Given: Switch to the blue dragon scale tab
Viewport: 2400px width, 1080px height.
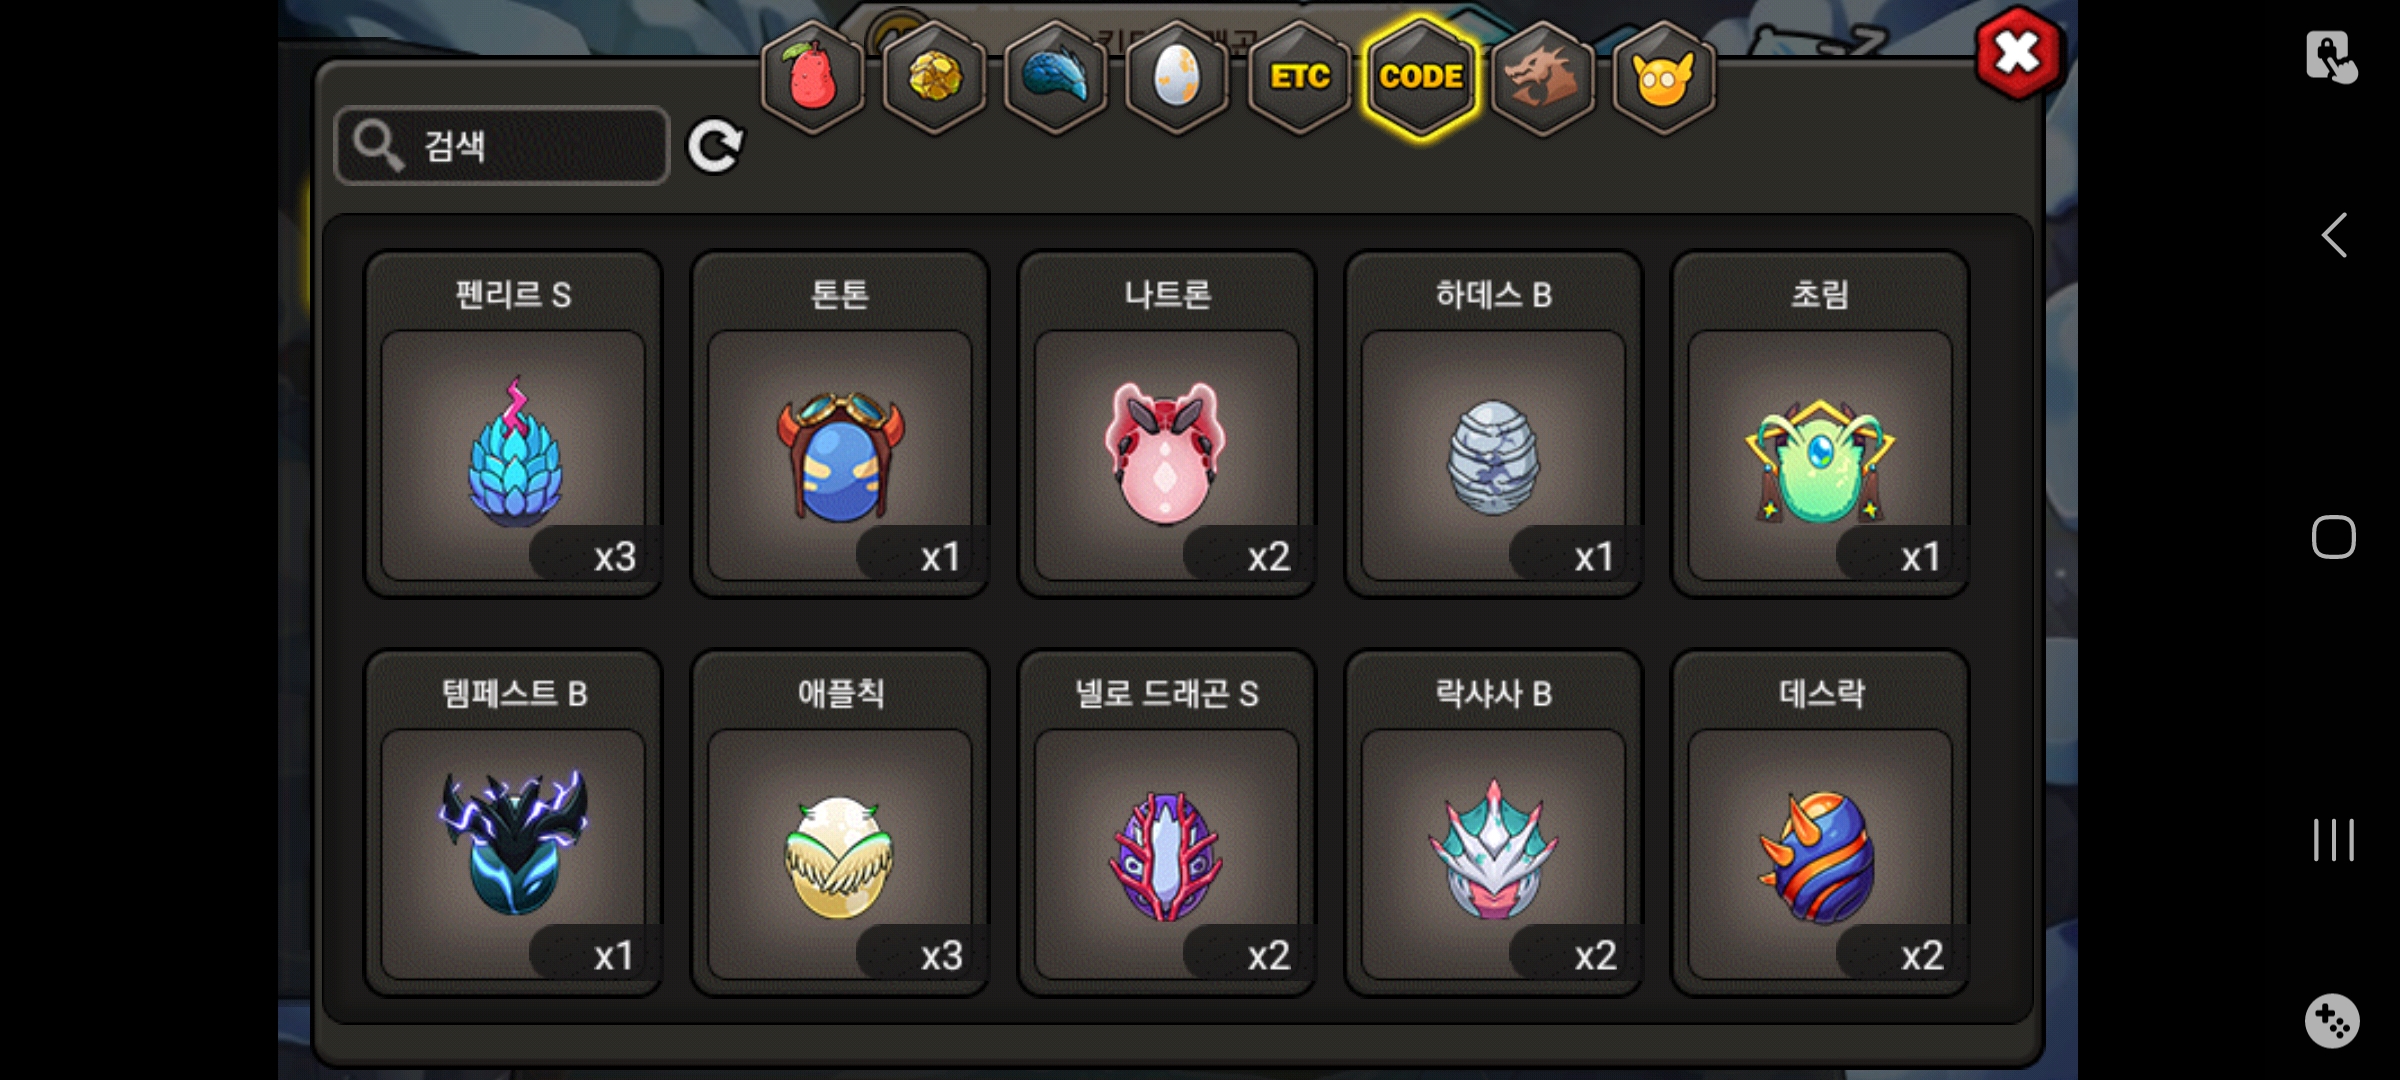Looking at the screenshot, I should point(1056,77).
